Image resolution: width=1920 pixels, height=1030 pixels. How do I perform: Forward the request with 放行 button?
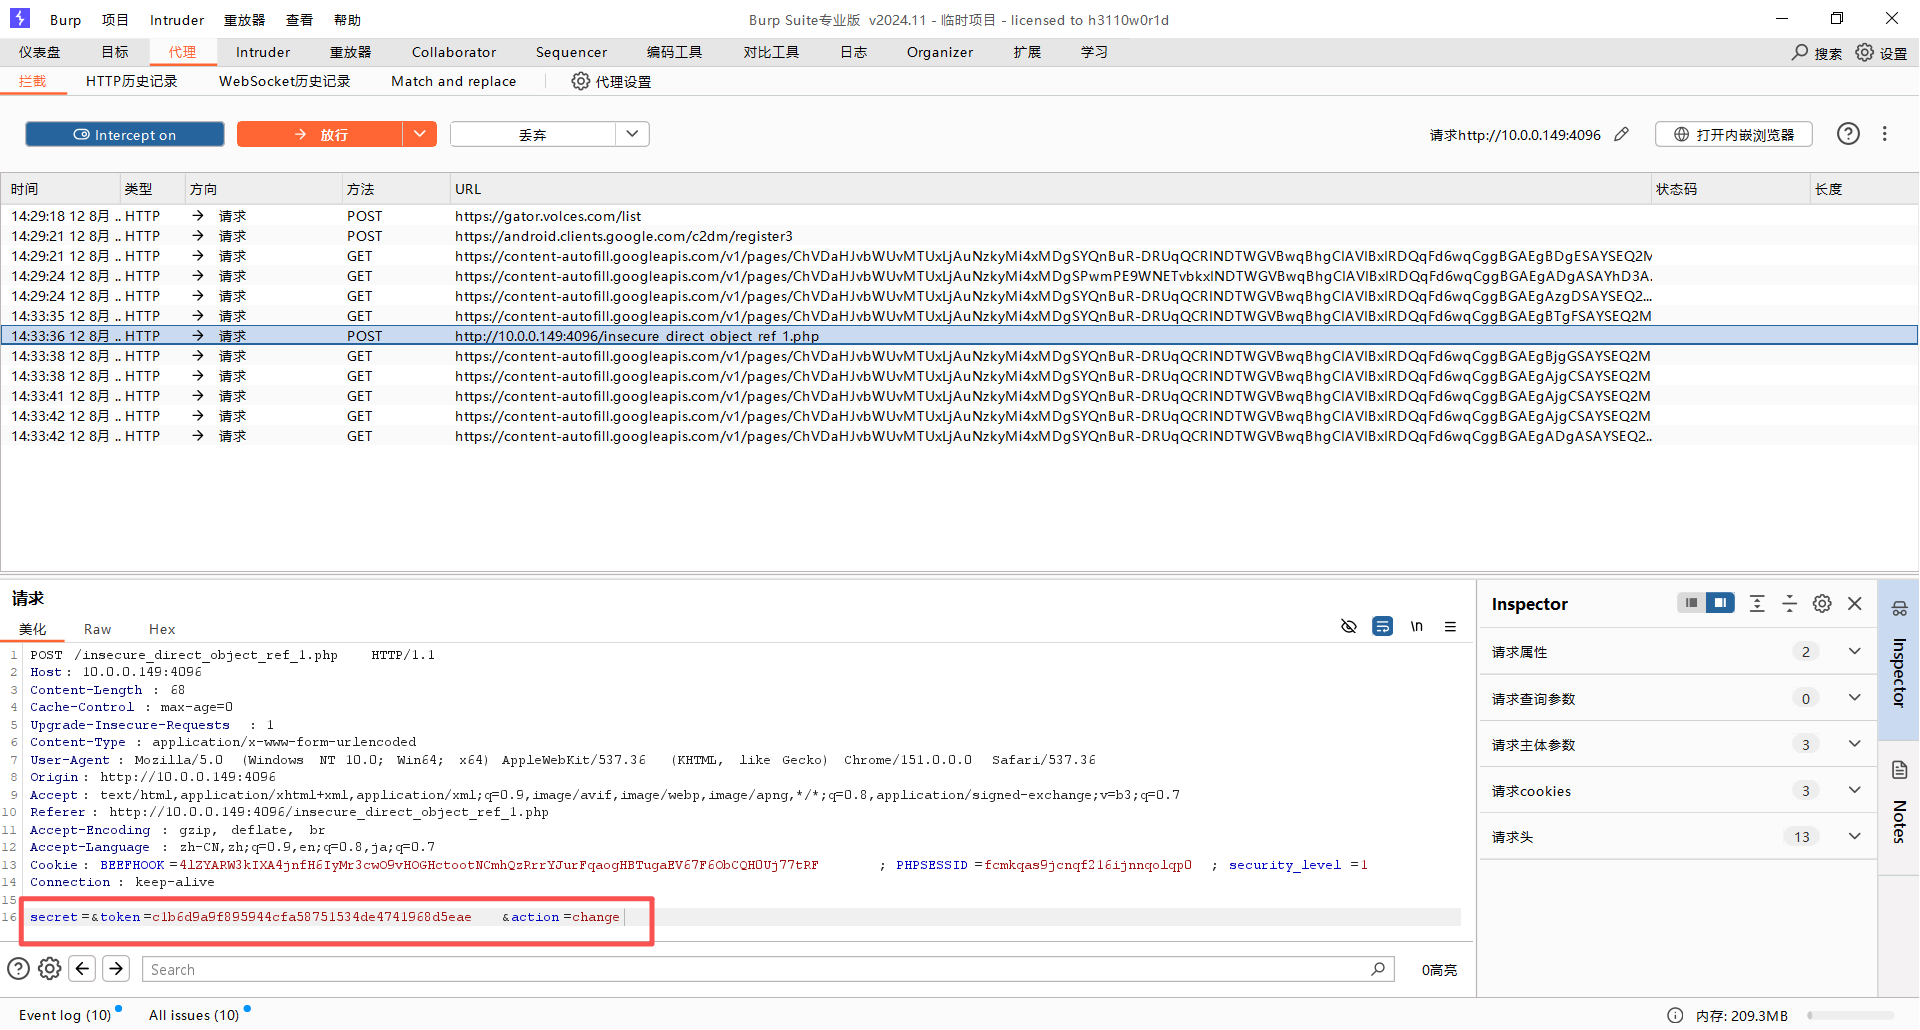click(320, 134)
